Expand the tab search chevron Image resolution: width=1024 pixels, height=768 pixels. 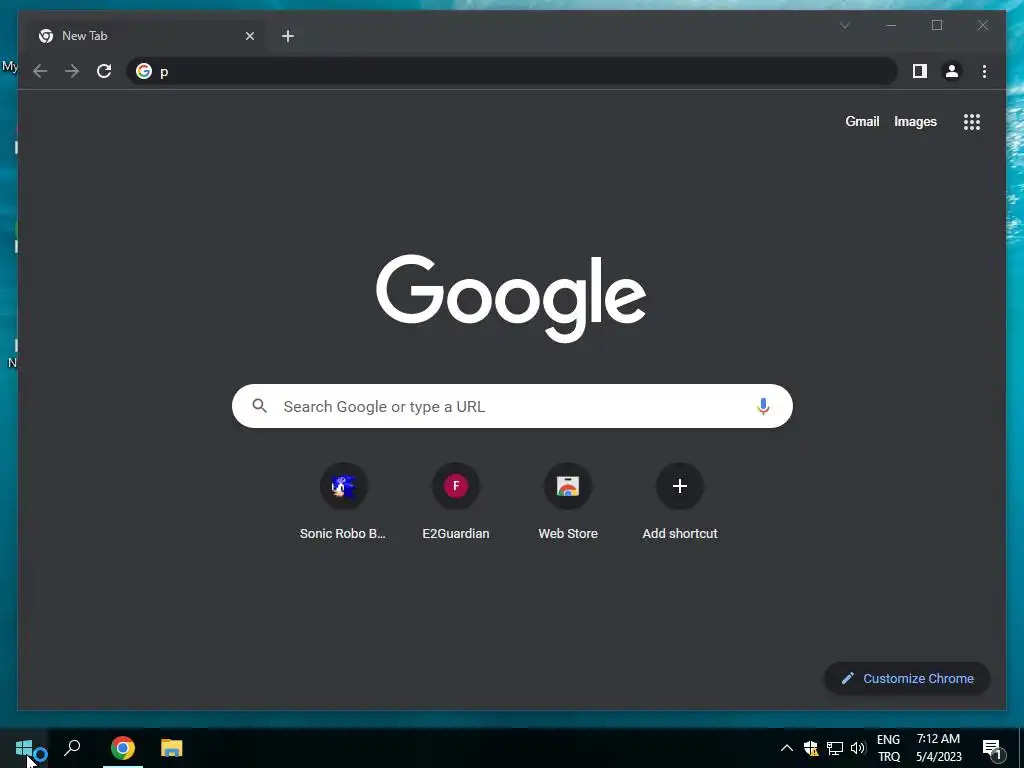tap(844, 25)
